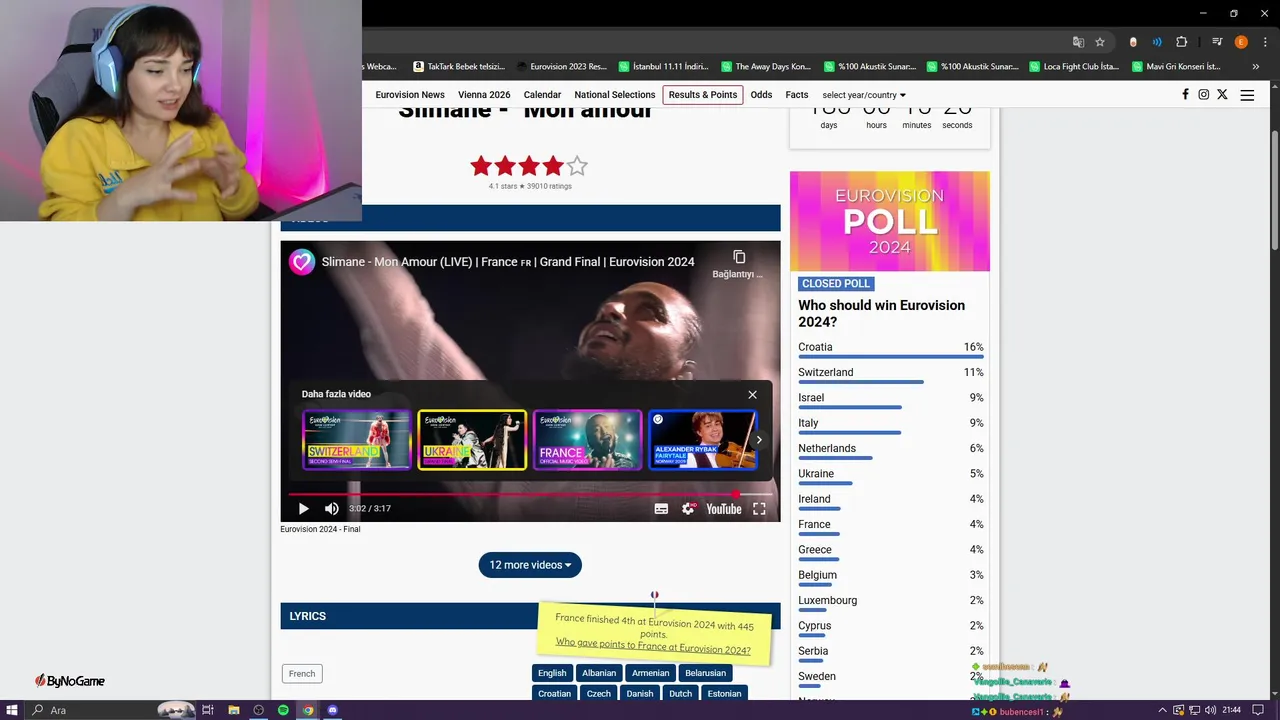The height and width of the screenshot is (720, 1280).
Task: Open the X (Twitter) icon in header
Action: [1222, 95]
